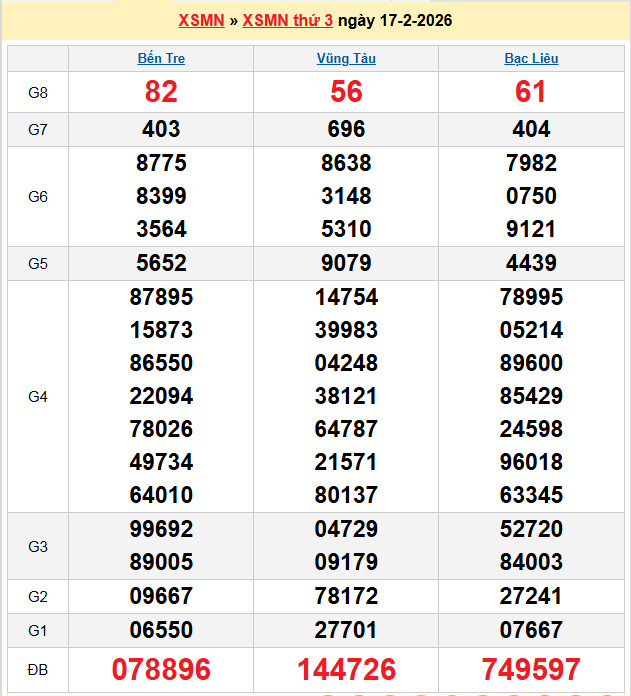Select the G4 row label
631x696 pixels.
coord(38,397)
